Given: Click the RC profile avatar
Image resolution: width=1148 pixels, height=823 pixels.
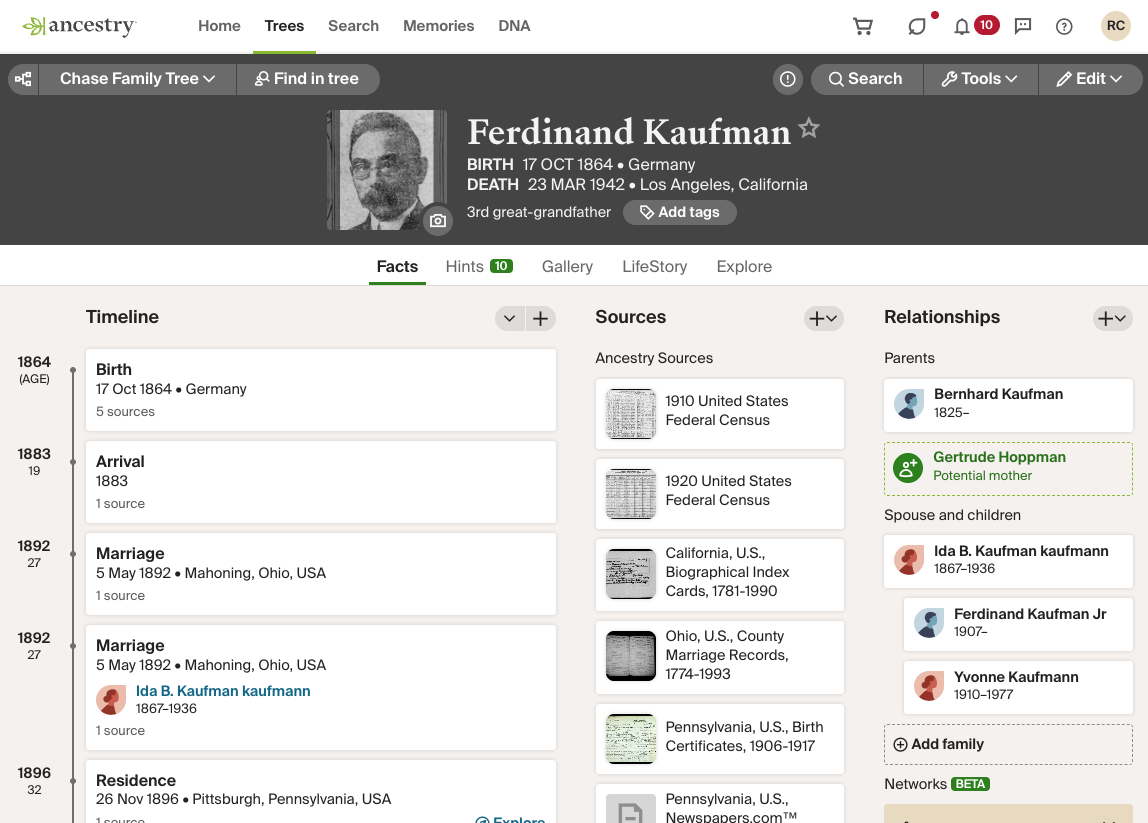Looking at the screenshot, I should pos(1115,26).
